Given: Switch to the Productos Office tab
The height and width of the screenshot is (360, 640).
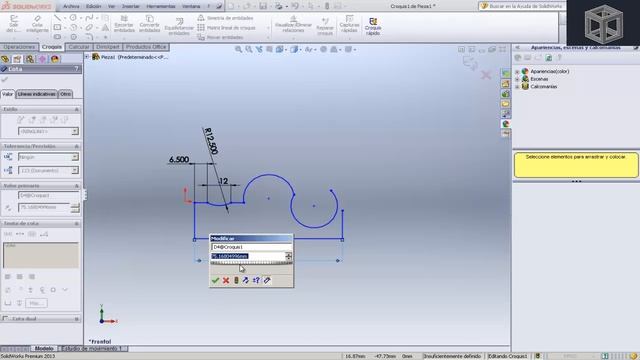Looking at the screenshot, I should click(x=146, y=47).
